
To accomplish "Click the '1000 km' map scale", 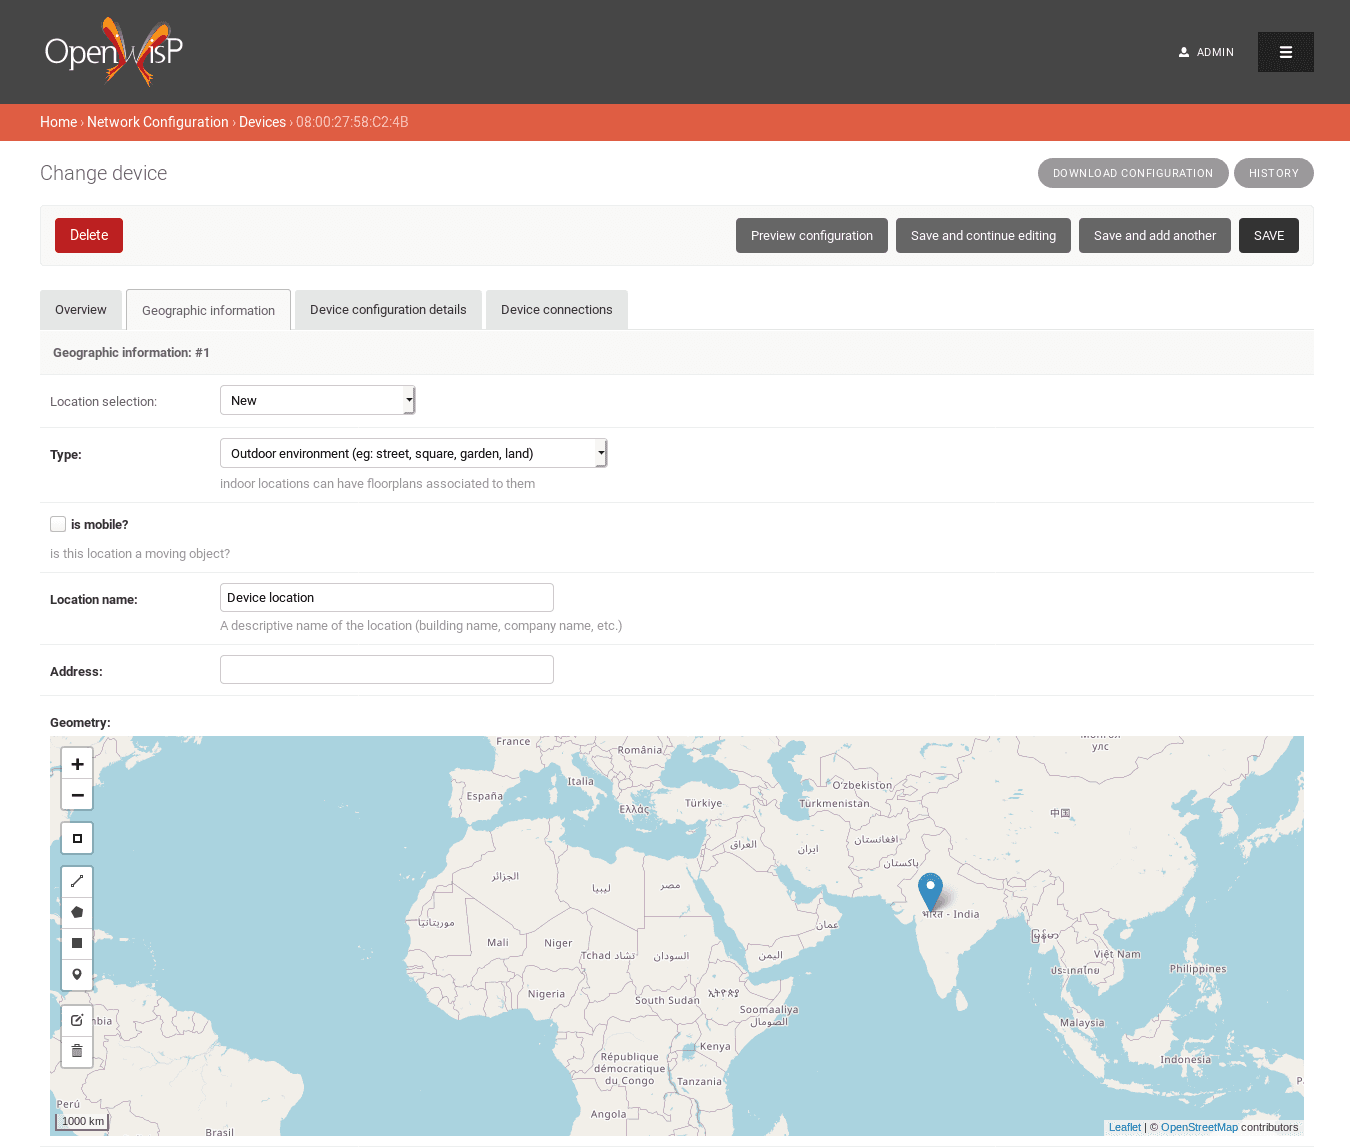I will pos(83,1121).
